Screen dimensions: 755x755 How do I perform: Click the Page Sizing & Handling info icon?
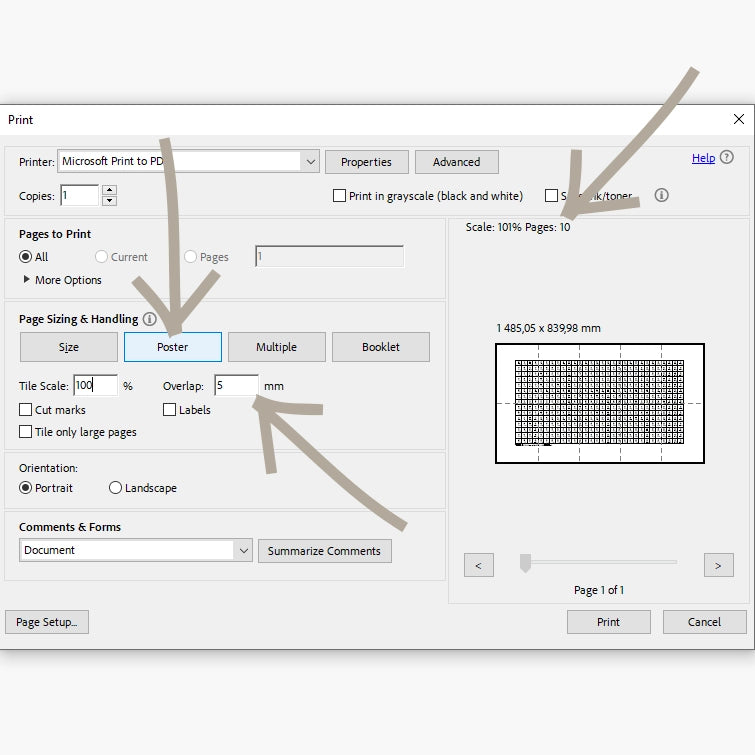click(150, 319)
